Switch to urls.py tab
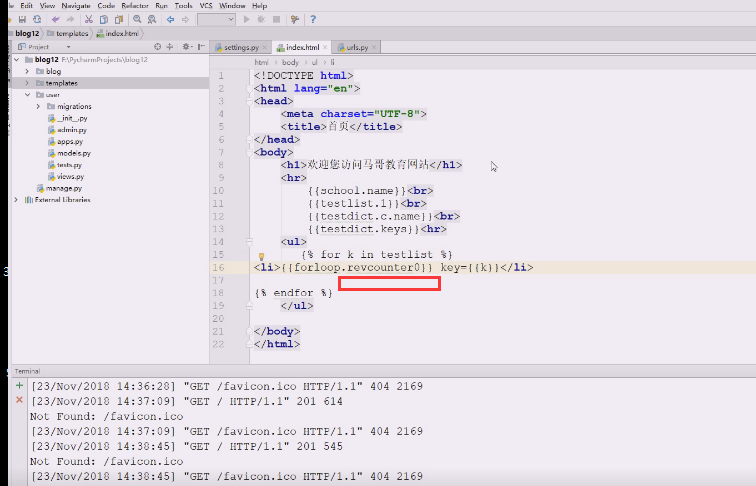The height and width of the screenshot is (486, 756). point(357,47)
